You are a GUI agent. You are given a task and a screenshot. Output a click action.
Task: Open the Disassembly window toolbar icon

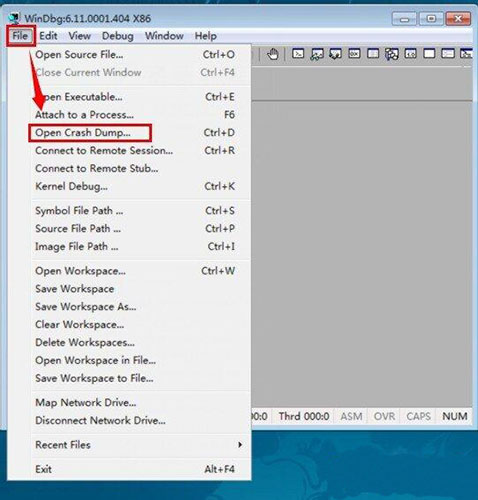[x=410, y=54]
